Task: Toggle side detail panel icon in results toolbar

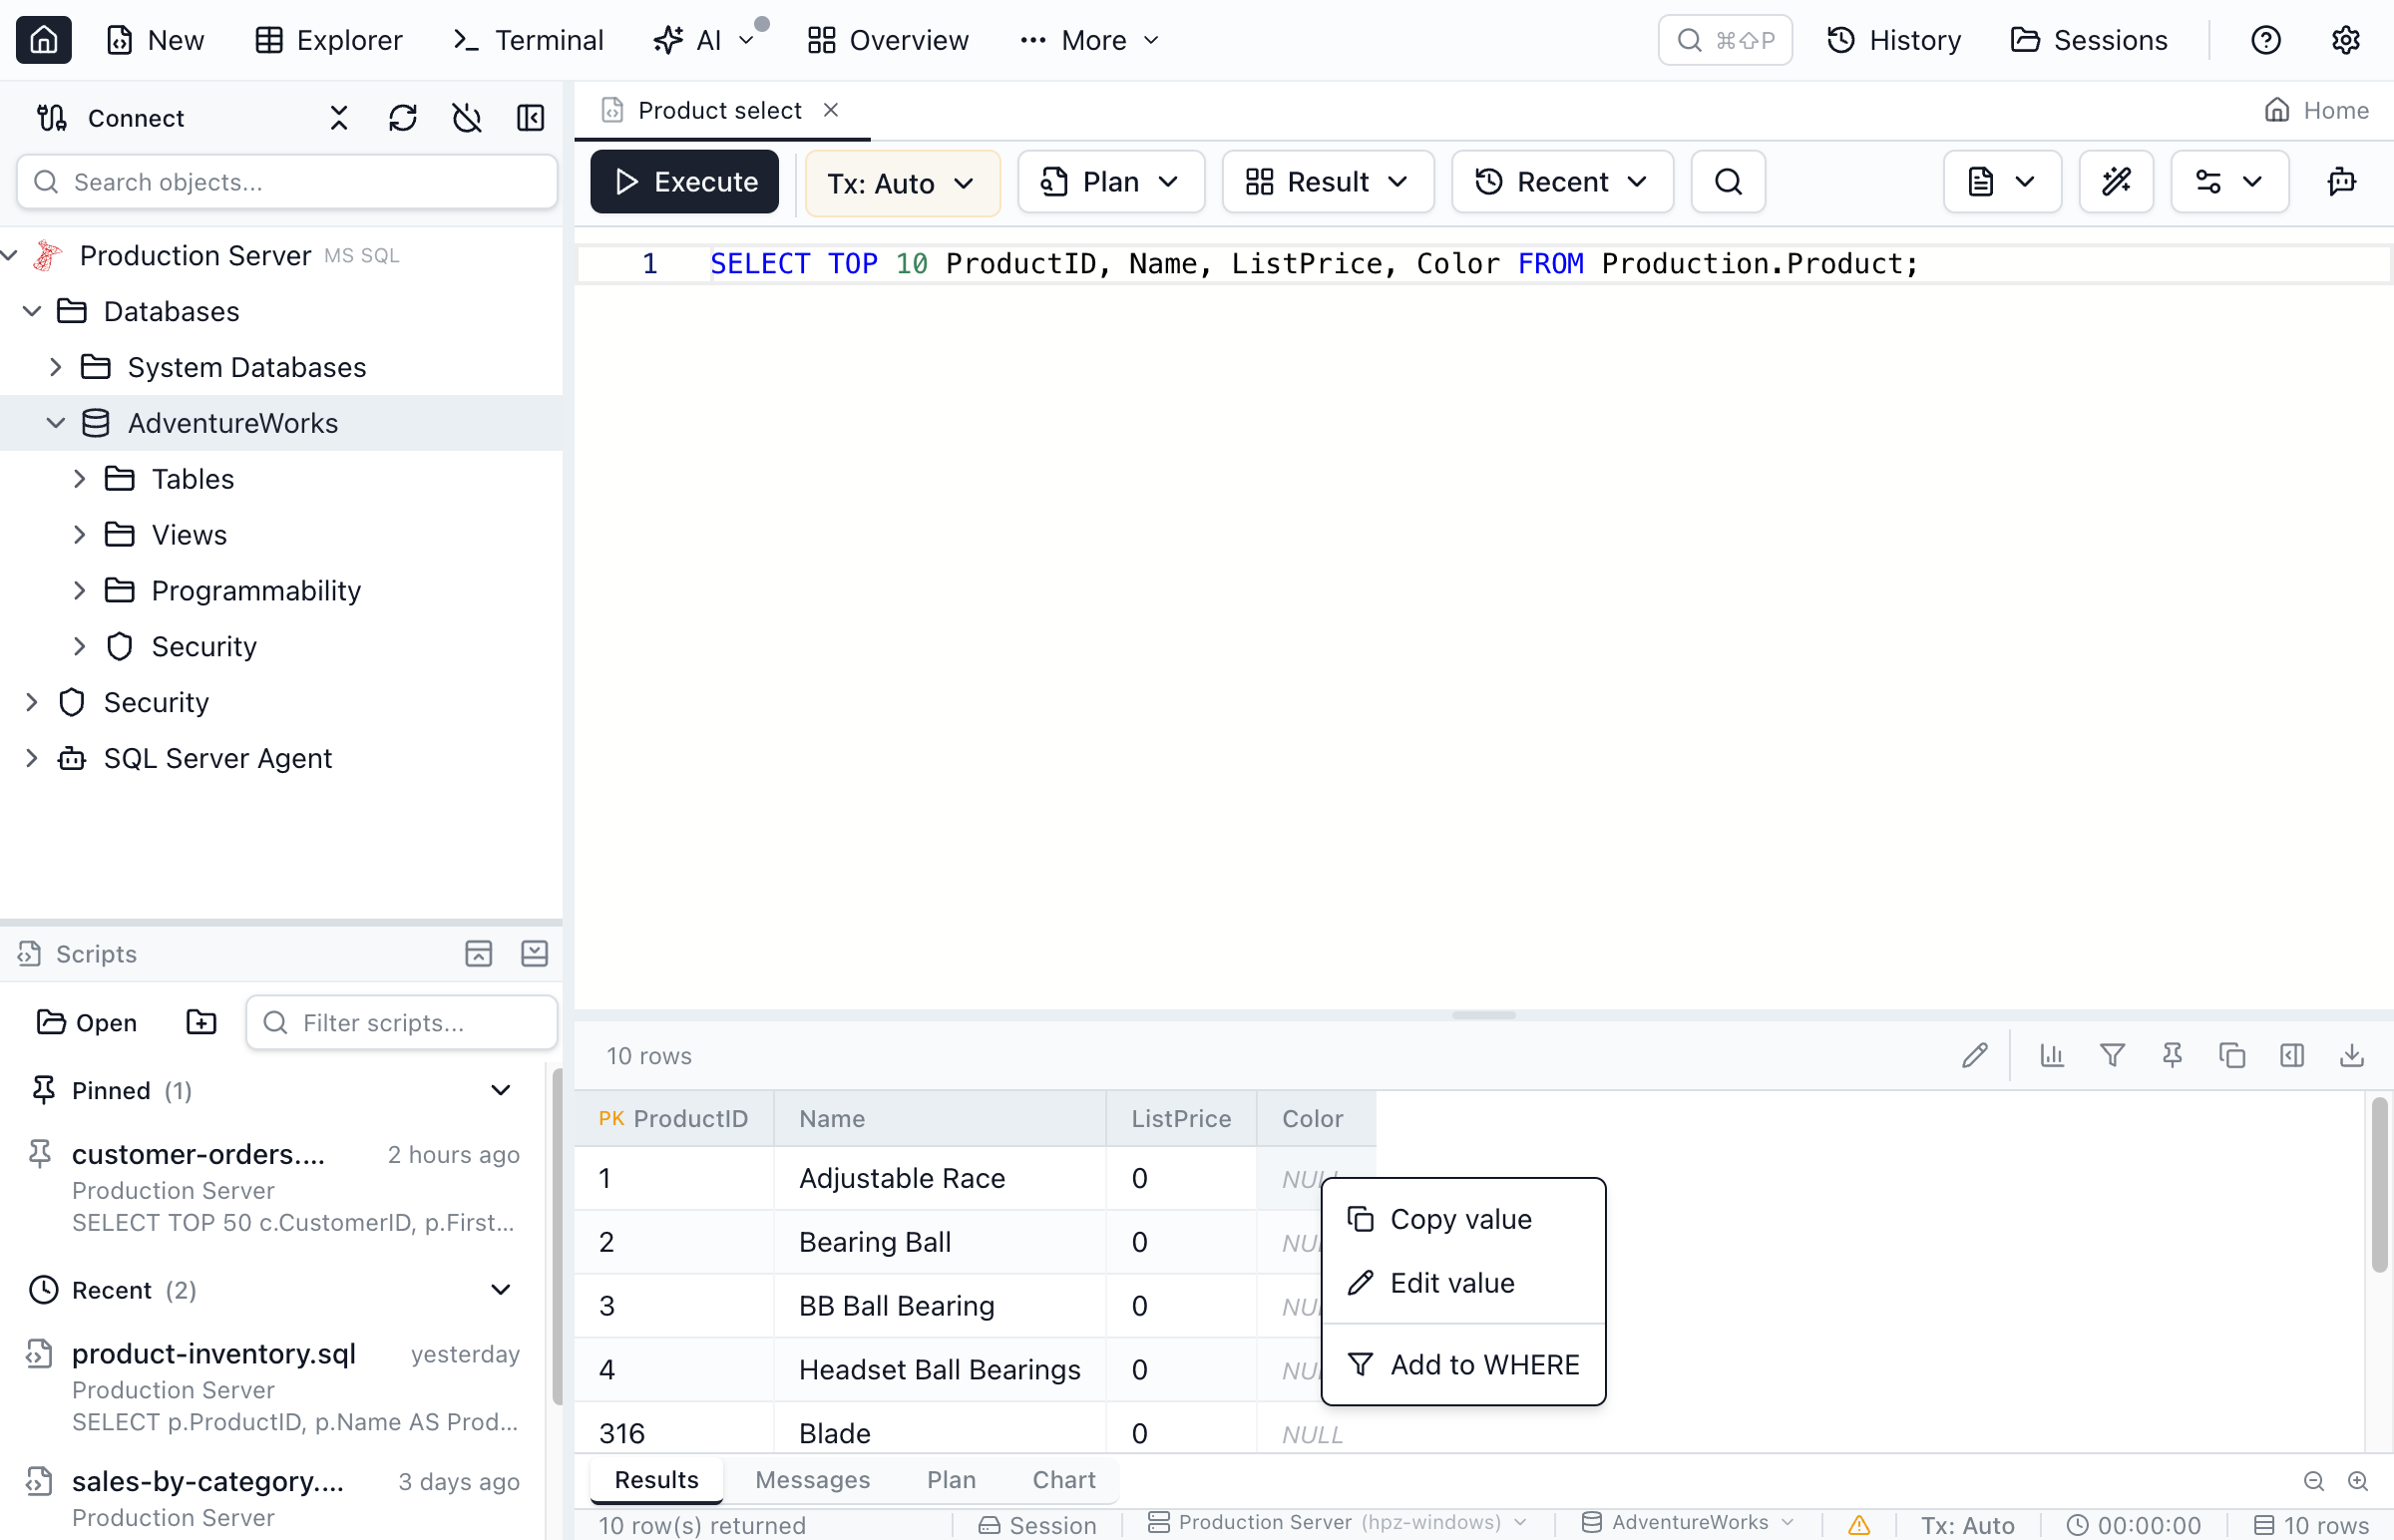Action: [2292, 1056]
